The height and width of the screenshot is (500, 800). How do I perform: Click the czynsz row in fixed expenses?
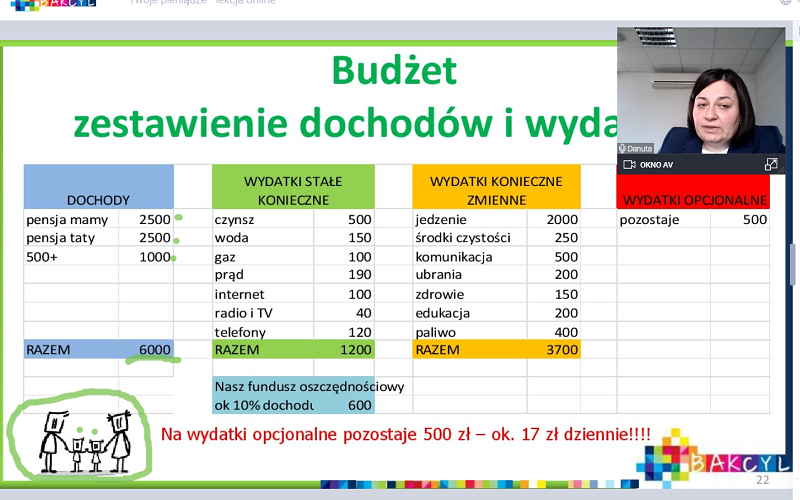point(292,219)
